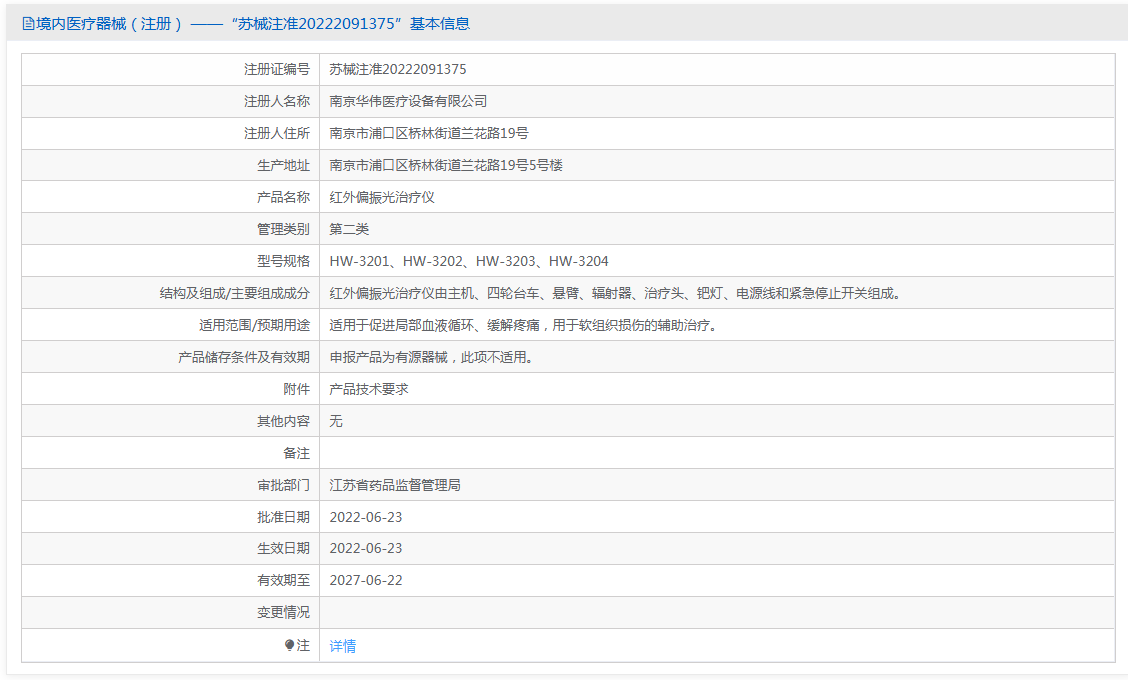Select production address ending 19号5号楼

pyautogui.click(x=446, y=166)
